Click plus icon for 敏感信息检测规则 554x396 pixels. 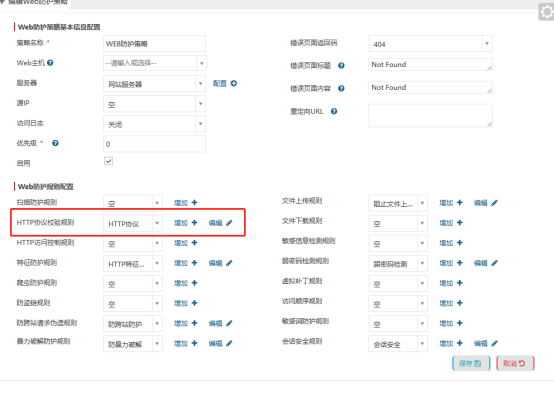[460, 243]
